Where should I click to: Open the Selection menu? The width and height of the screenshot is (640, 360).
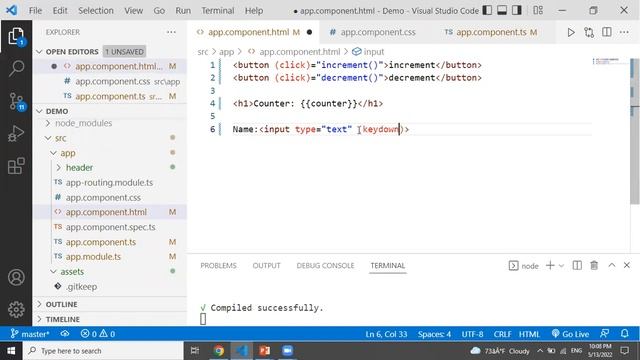click(96, 11)
